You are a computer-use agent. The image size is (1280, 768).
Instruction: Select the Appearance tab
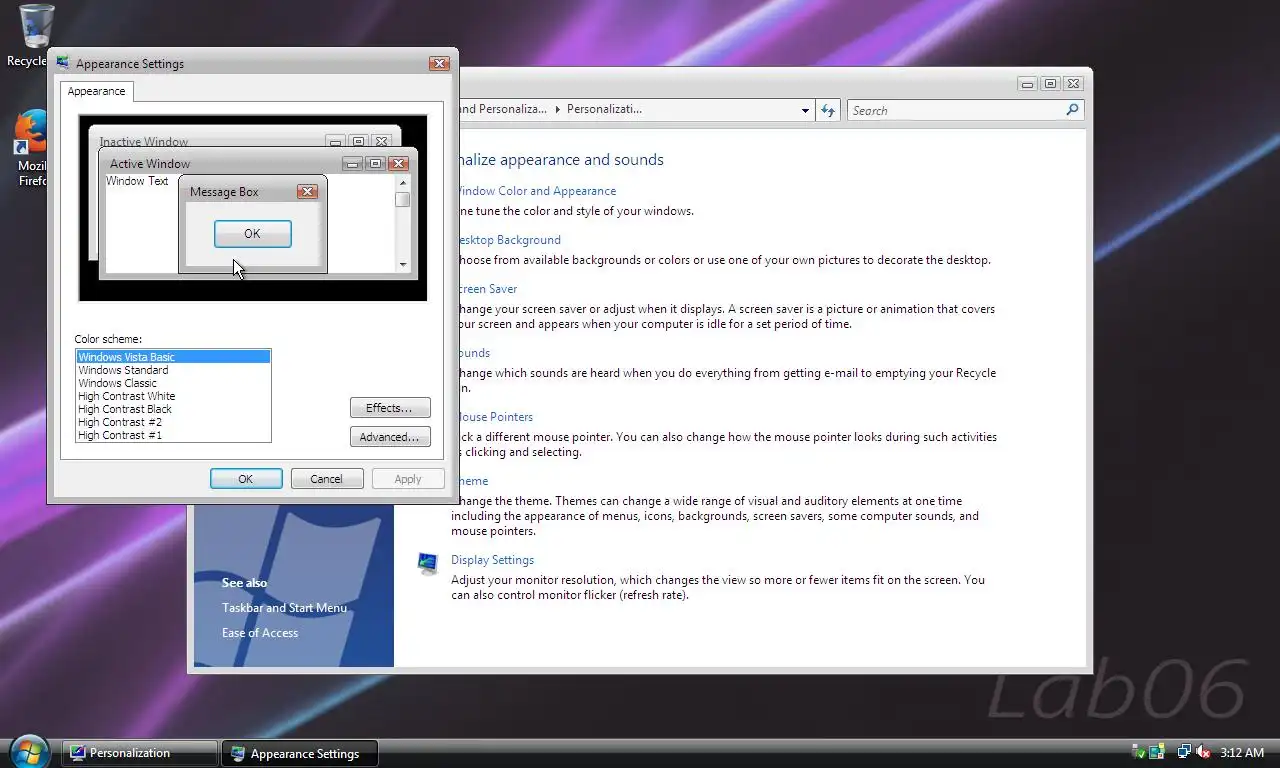coord(96,91)
